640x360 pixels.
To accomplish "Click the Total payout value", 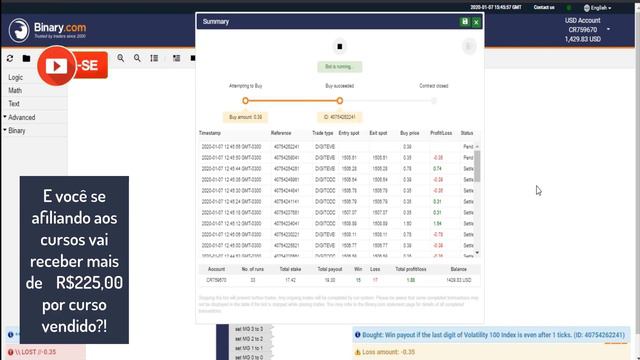I will [x=330, y=280].
